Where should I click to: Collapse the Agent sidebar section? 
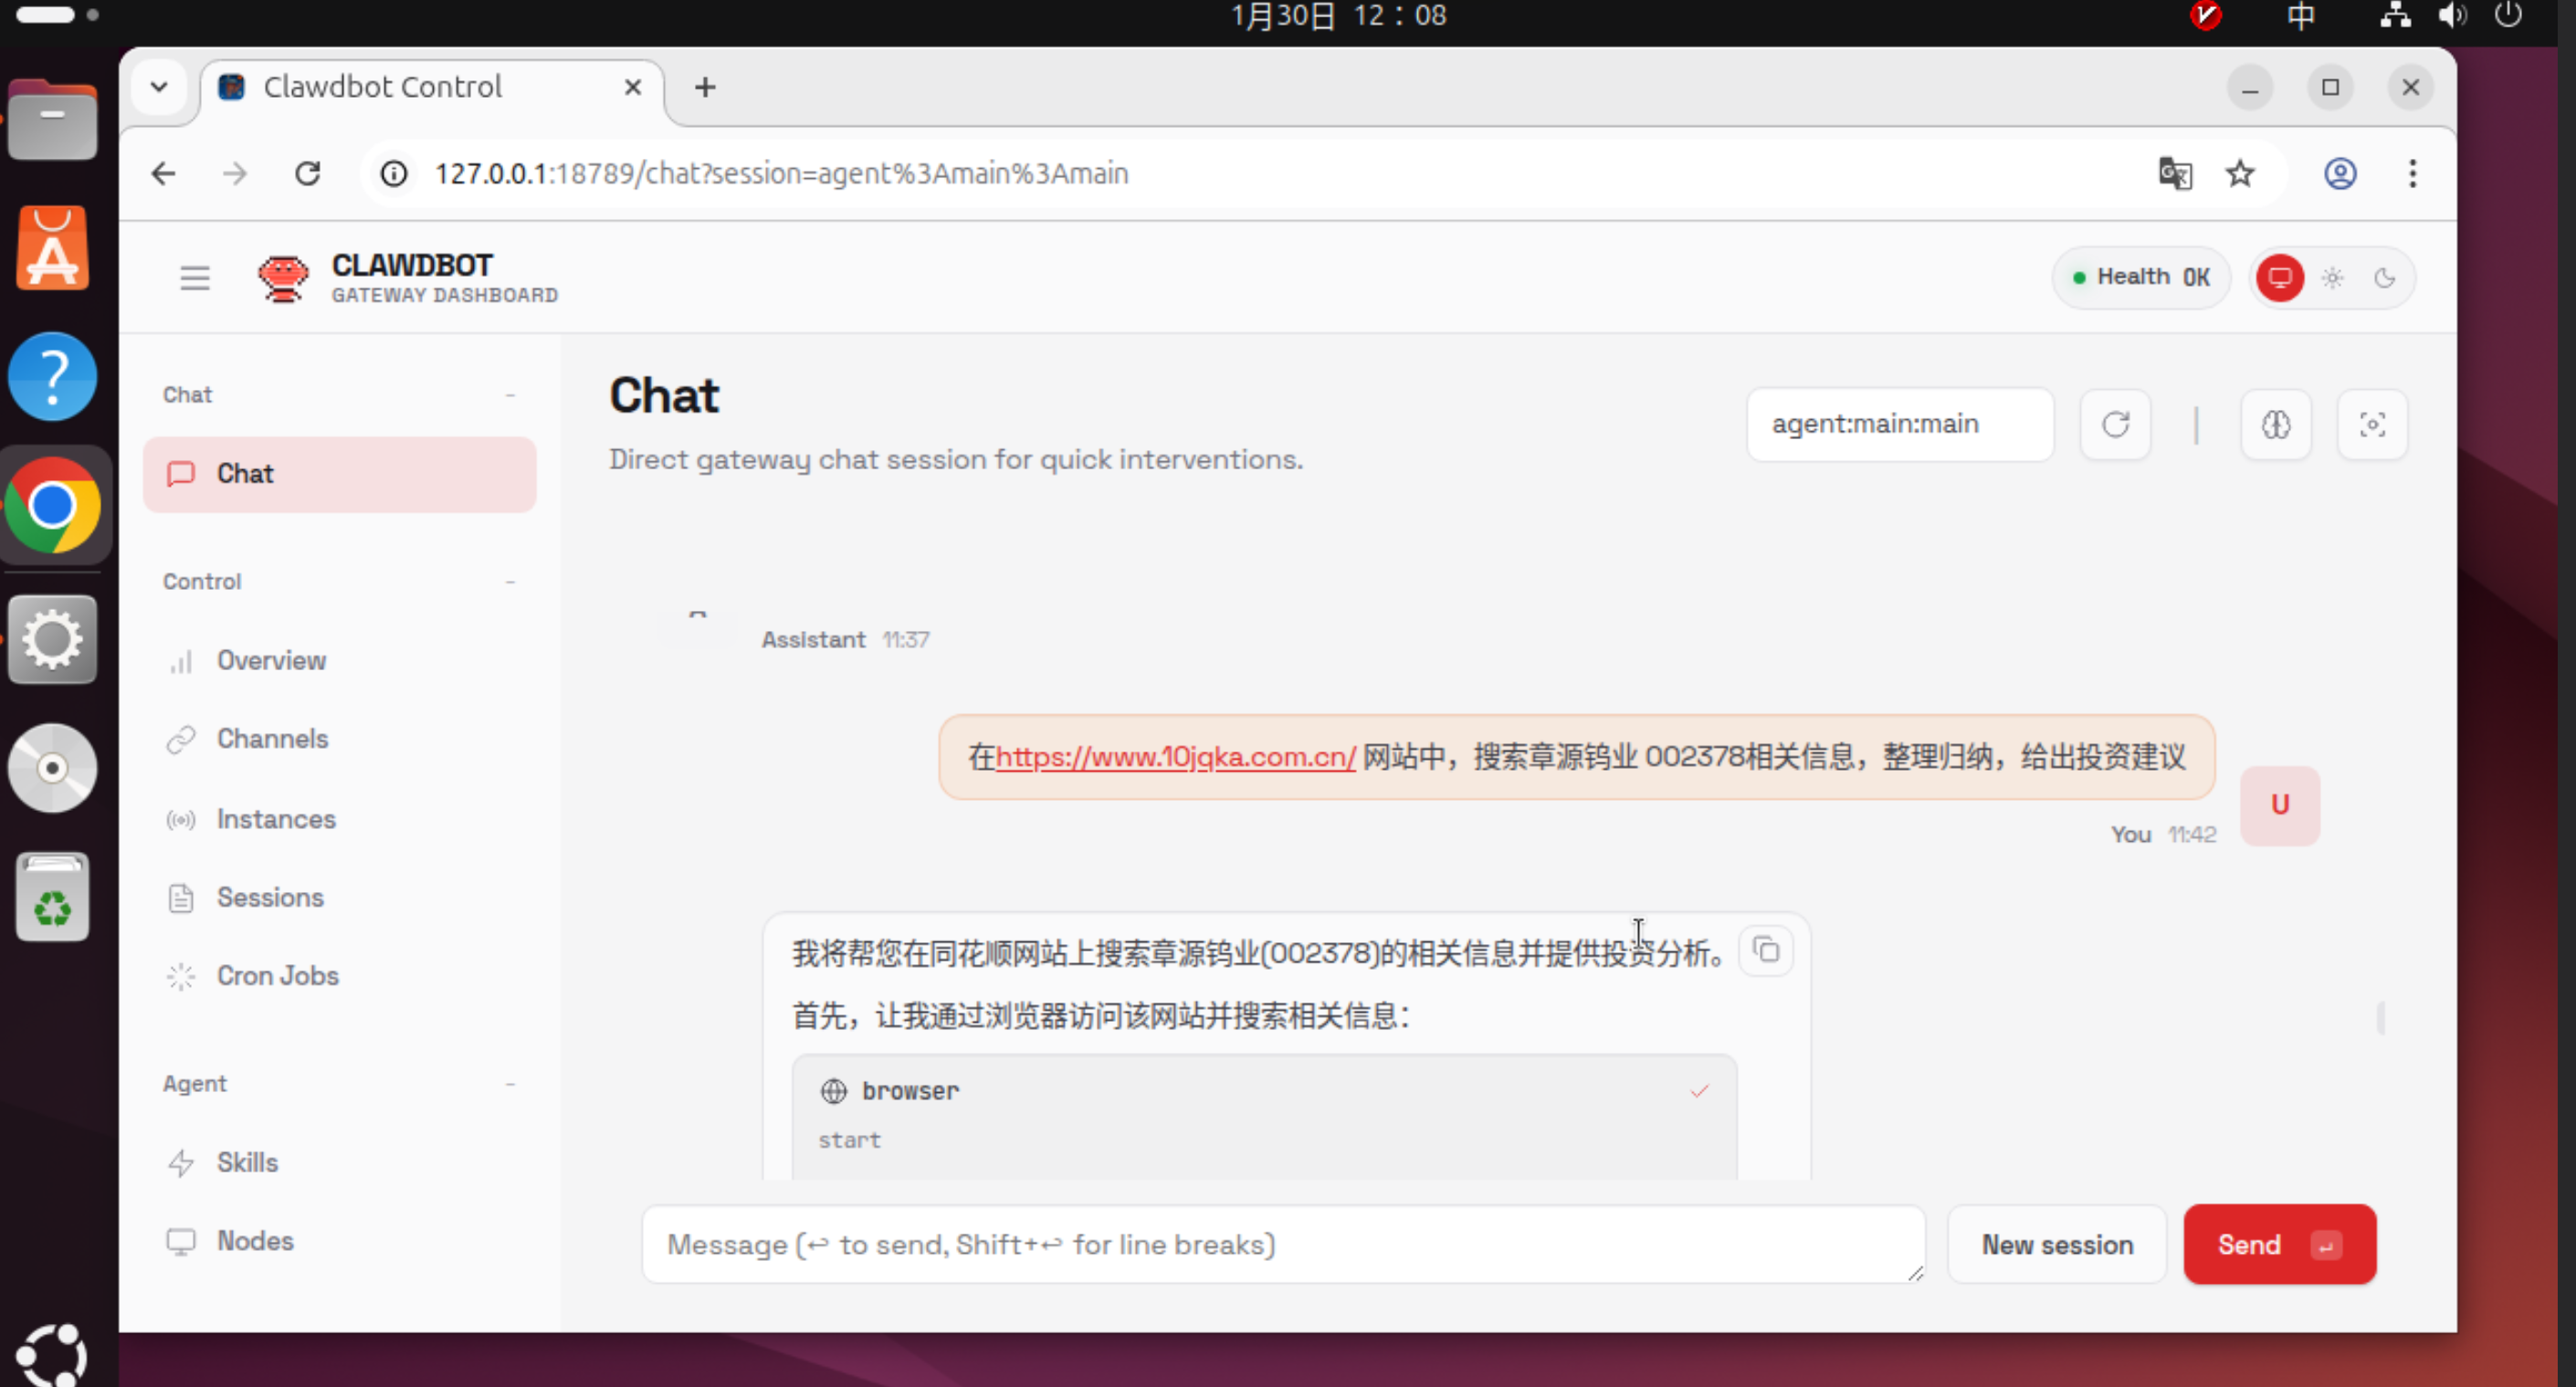(x=510, y=1084)
